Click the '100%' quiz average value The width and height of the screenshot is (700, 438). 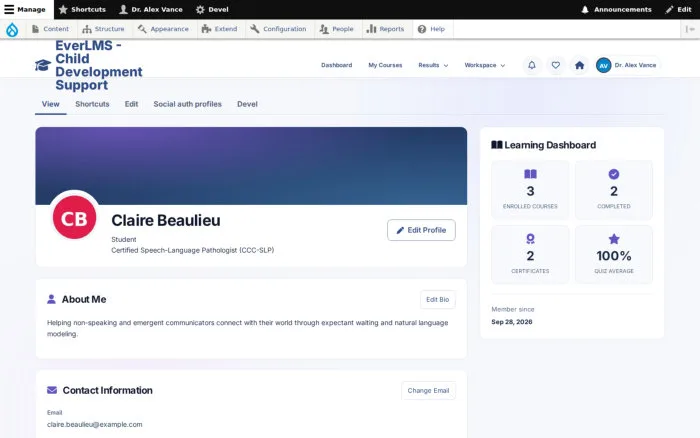(x=614, y=256)
